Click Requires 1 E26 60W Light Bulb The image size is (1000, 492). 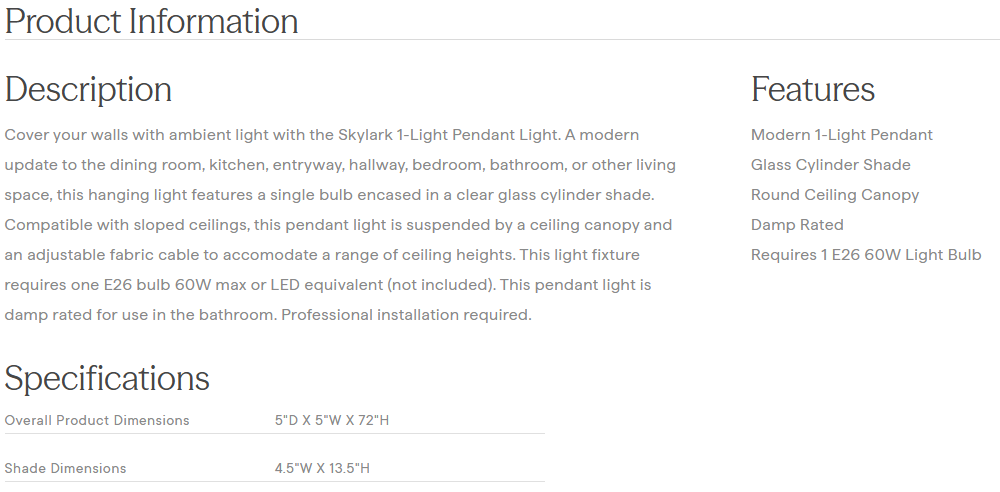866,255
